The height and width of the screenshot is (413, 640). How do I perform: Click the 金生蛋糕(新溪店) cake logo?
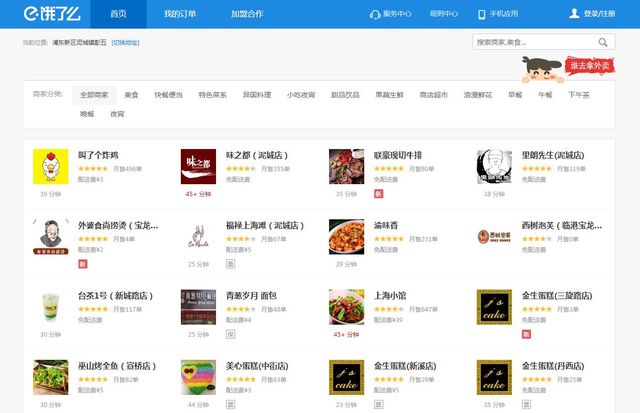click(347, 377)
